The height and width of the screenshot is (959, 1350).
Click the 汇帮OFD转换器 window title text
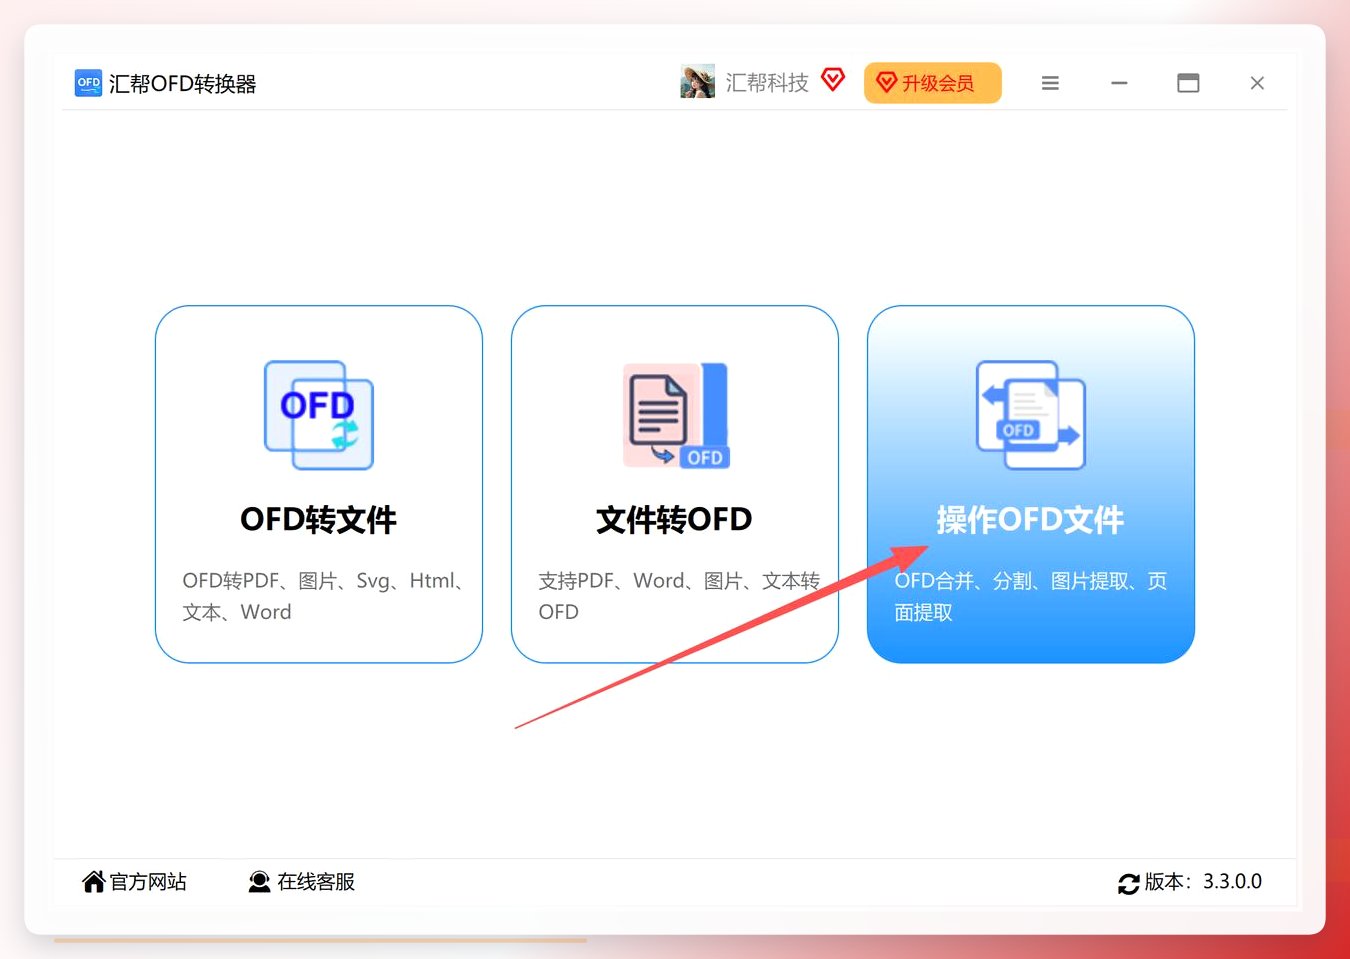point(183,84)
